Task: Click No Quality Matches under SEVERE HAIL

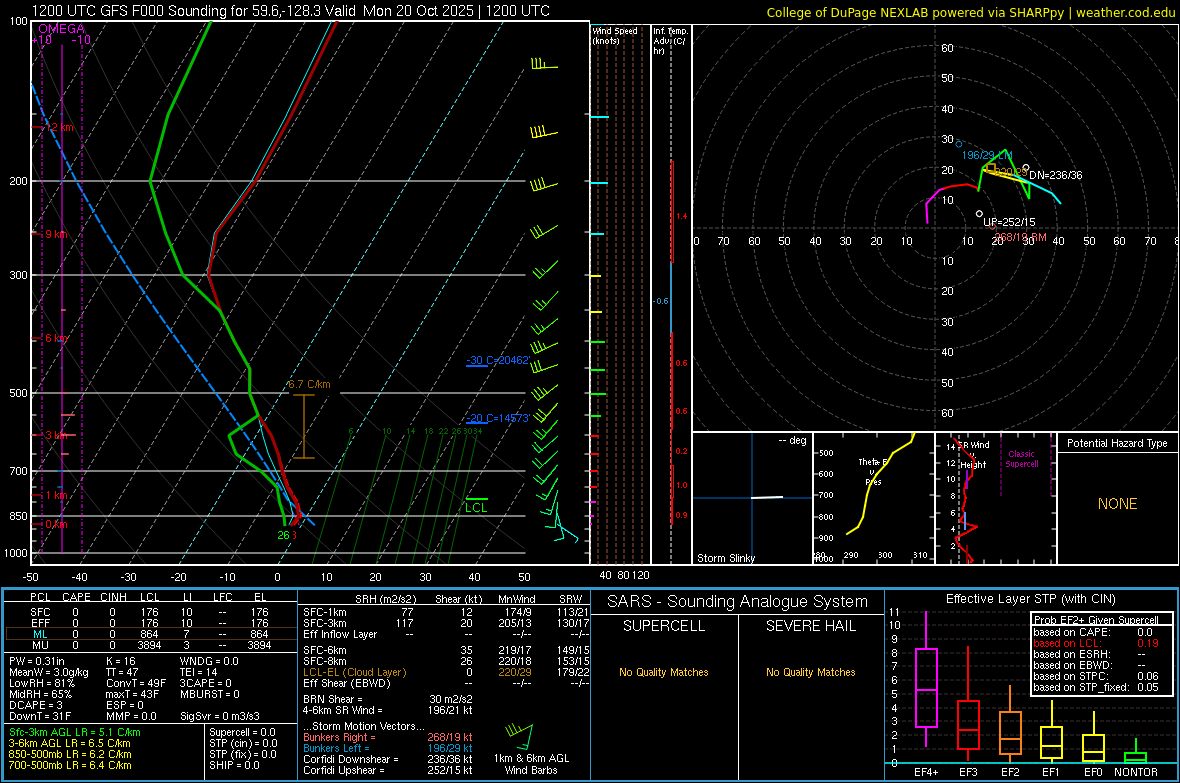Action: click(810, 672)
